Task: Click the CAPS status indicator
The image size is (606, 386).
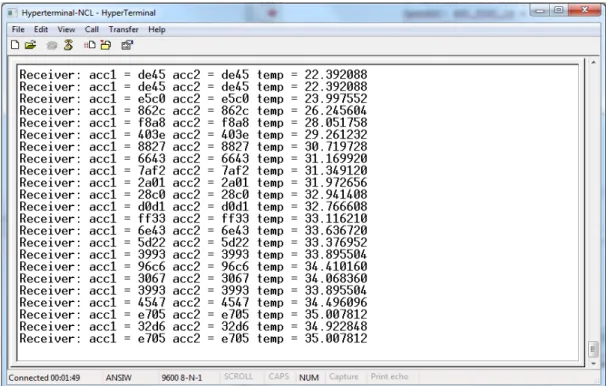Action: [279, 376]
